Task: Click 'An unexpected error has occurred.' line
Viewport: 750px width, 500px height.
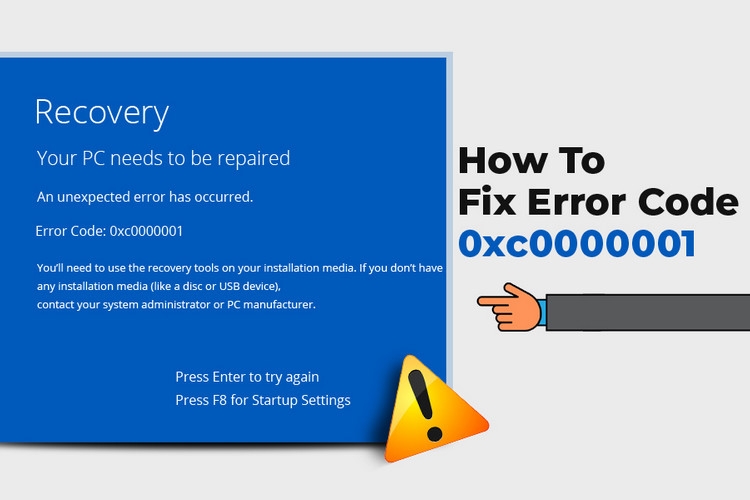Action: pyautogui.click(x=145, y=197)
